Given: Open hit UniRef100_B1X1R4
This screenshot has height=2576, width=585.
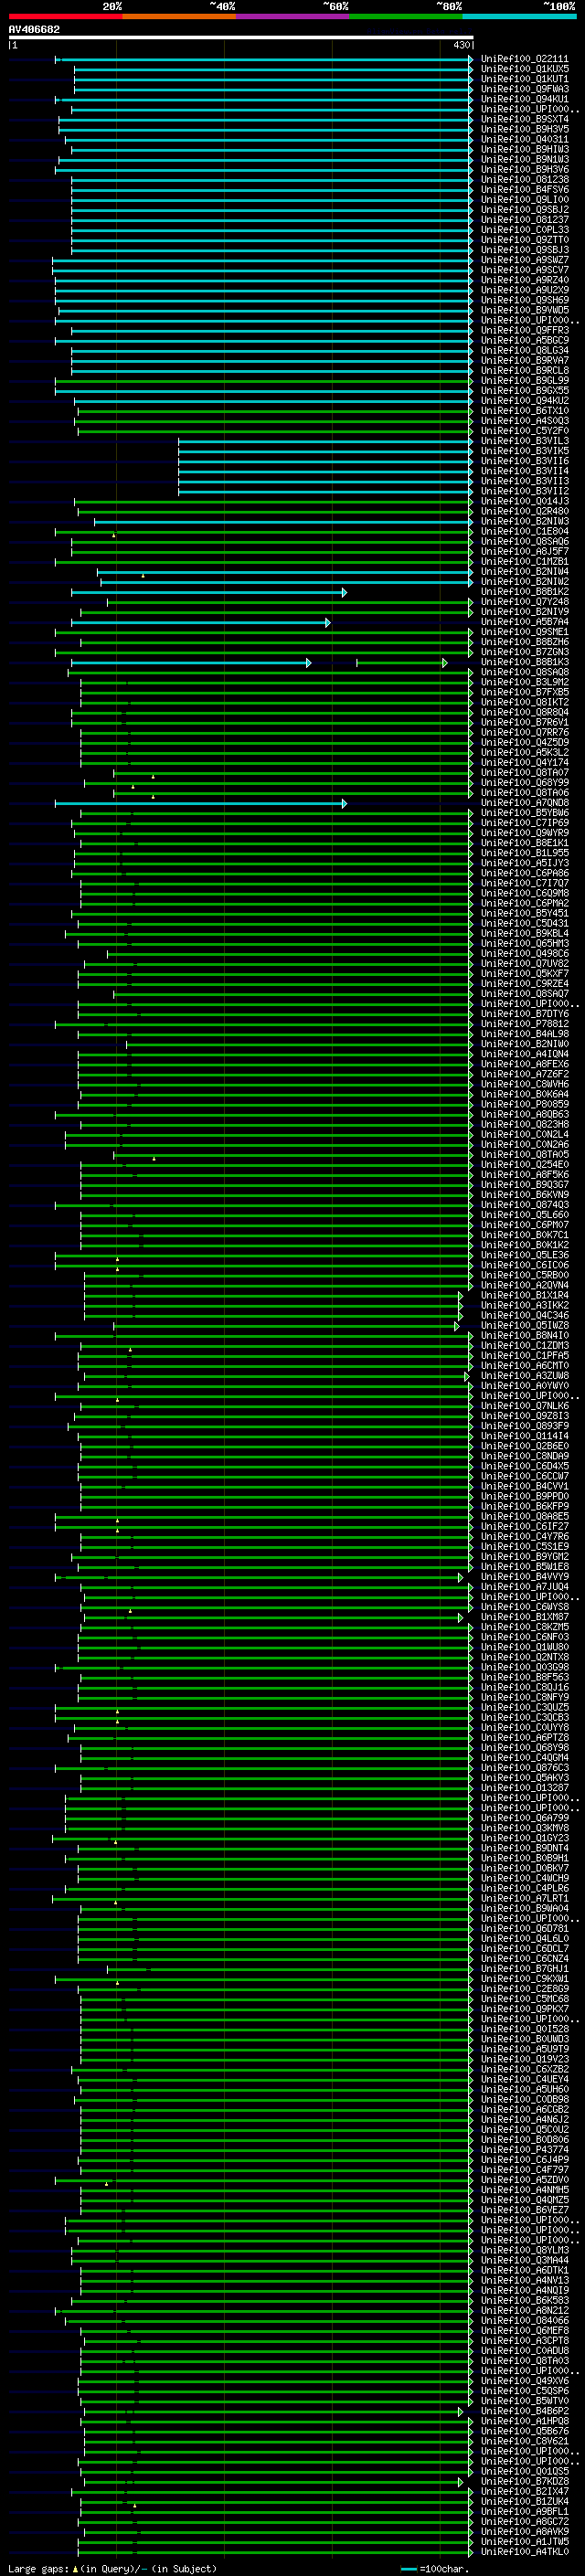Looking at the screenshot, I should [525, 1295].
